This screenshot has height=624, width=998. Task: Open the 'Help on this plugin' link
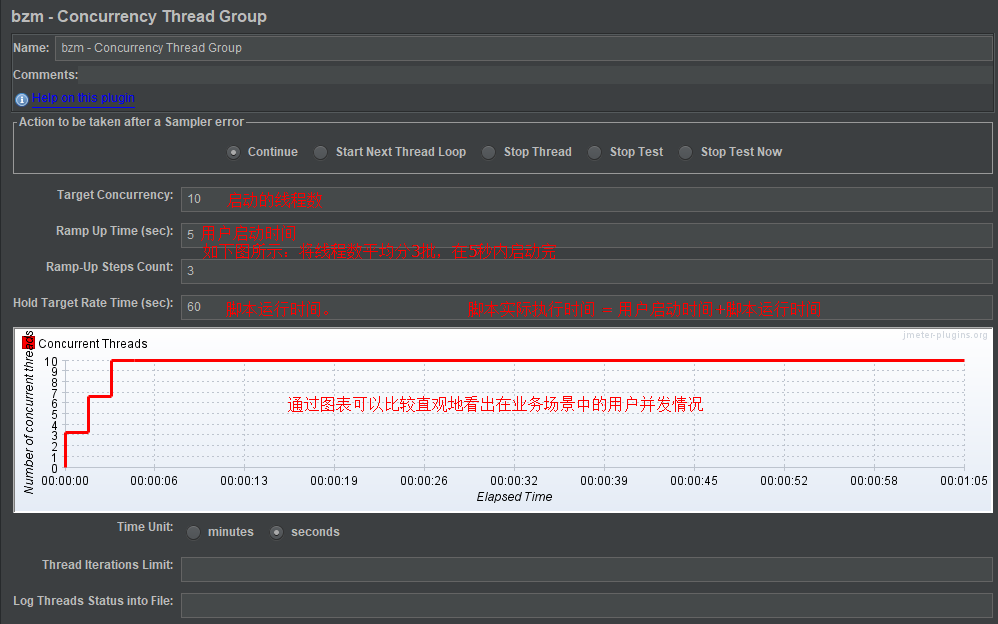coord(83,98)
